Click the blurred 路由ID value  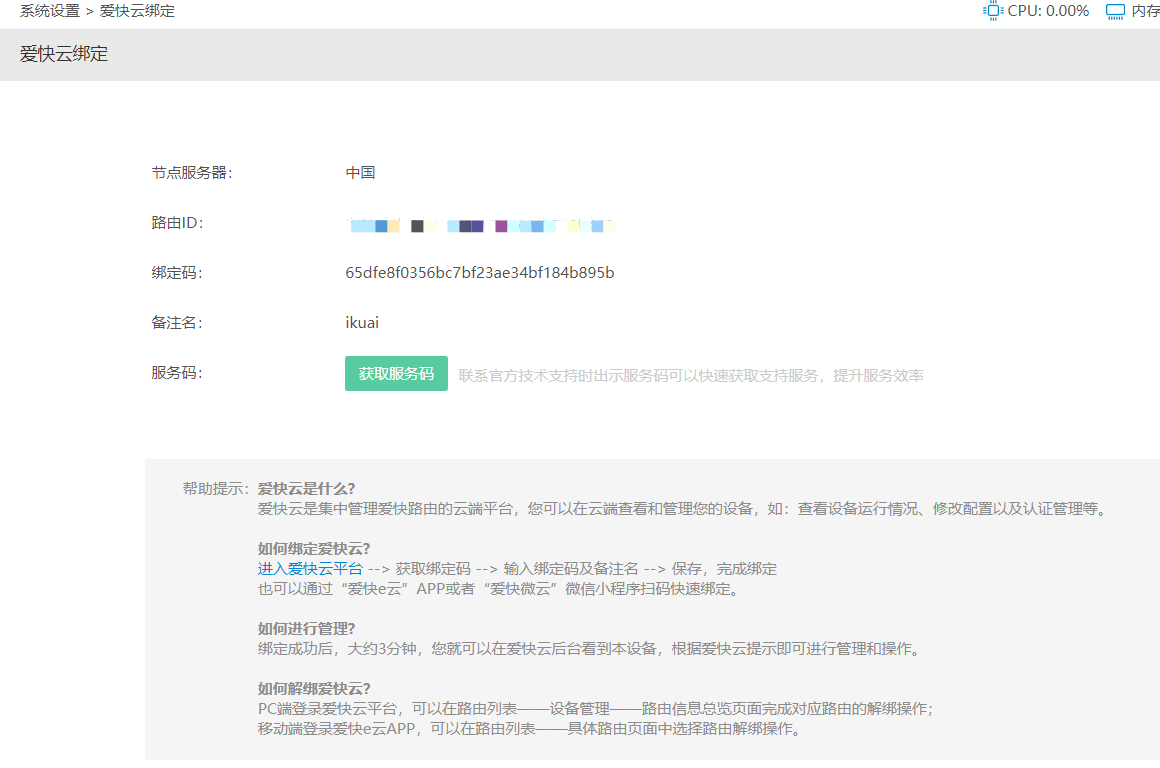[x=481, y=225]
